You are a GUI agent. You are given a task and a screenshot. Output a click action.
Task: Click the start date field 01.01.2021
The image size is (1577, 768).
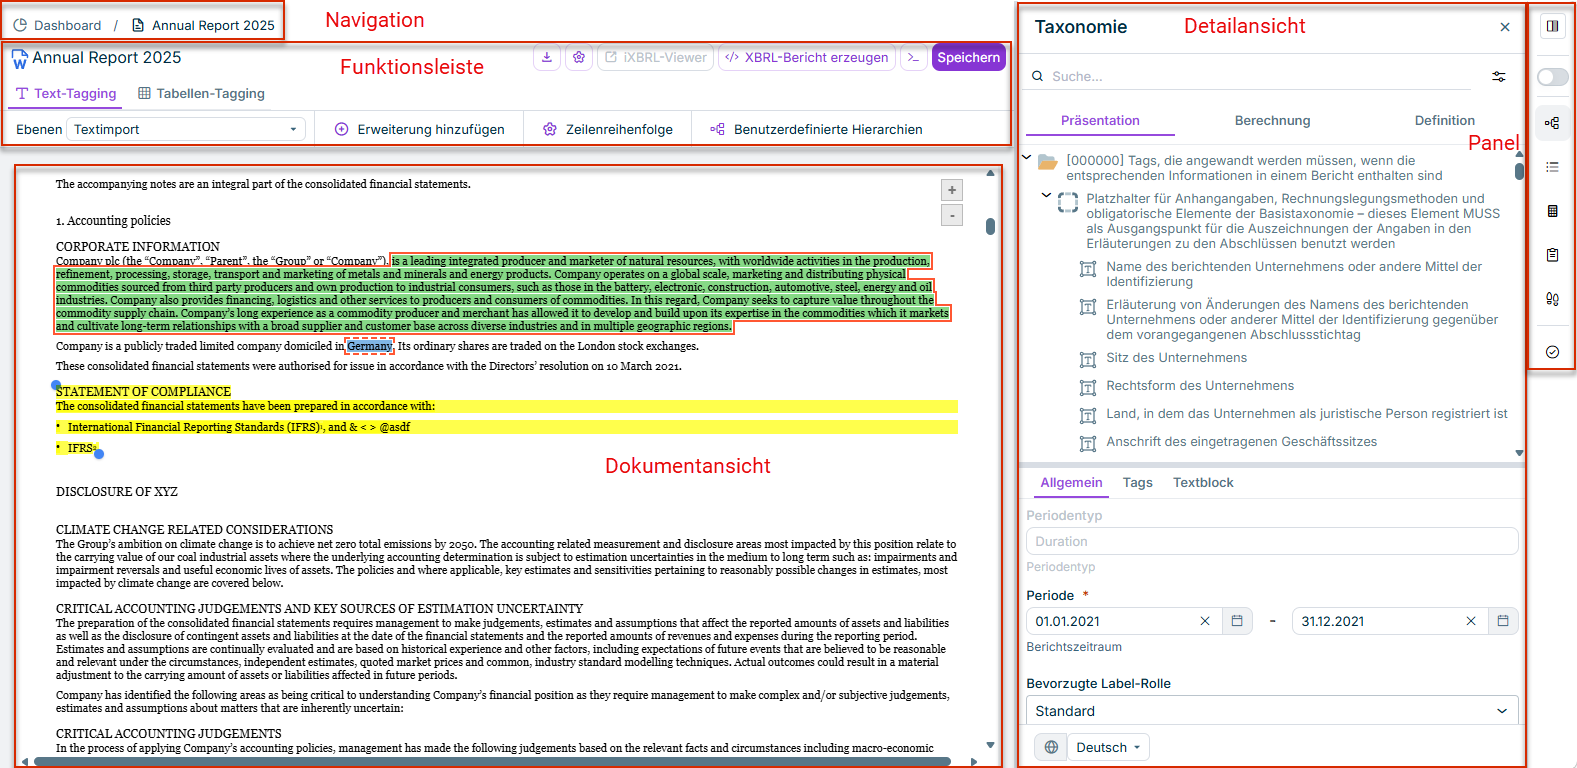[1124, 621]
